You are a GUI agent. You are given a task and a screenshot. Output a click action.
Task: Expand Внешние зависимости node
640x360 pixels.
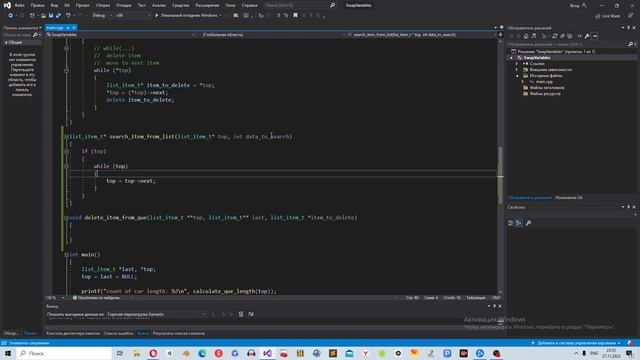pyautogui.click(x=517, y=70)
